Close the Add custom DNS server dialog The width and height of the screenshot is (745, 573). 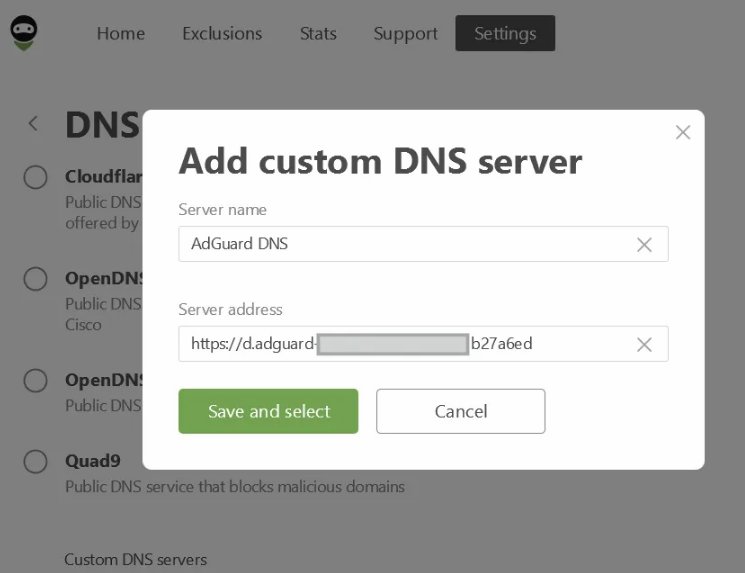click(683, 133)
